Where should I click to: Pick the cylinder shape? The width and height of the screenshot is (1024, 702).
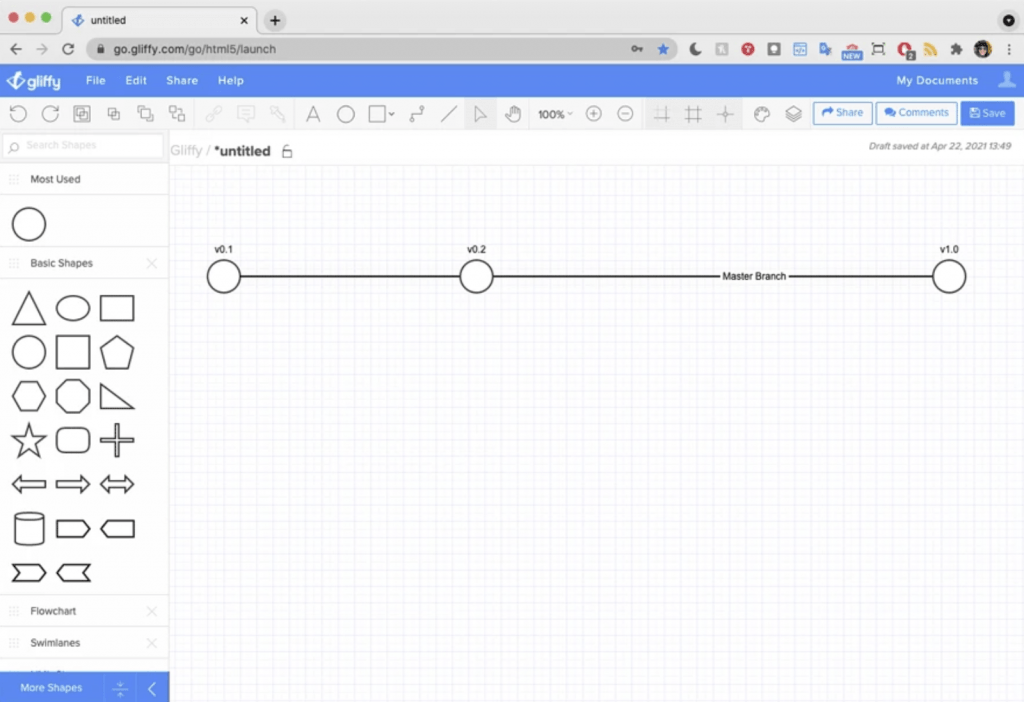coord(29,528)
